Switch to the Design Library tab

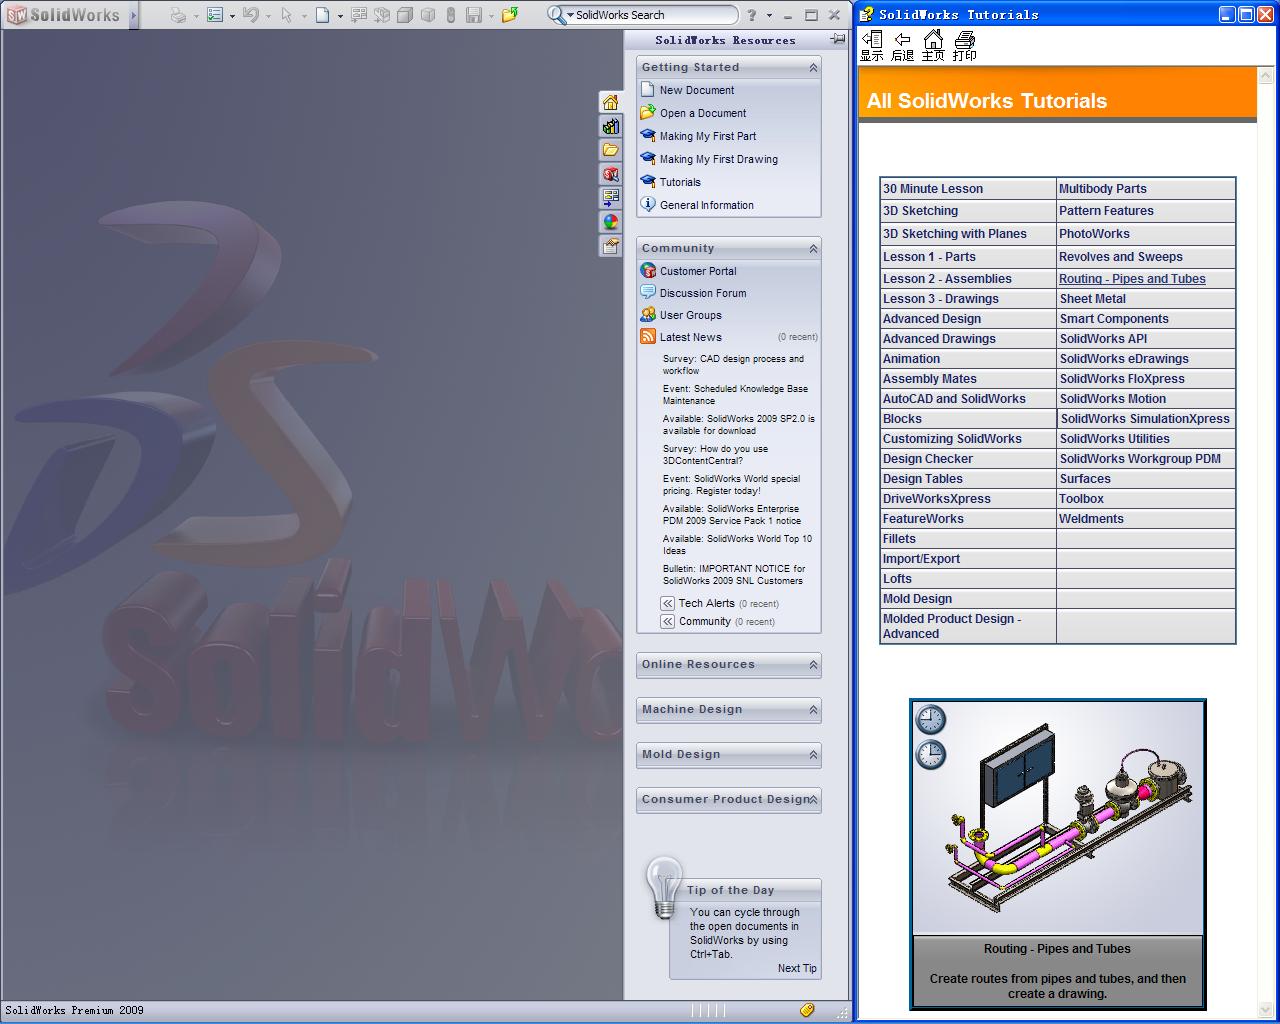[x=610, y=126]
